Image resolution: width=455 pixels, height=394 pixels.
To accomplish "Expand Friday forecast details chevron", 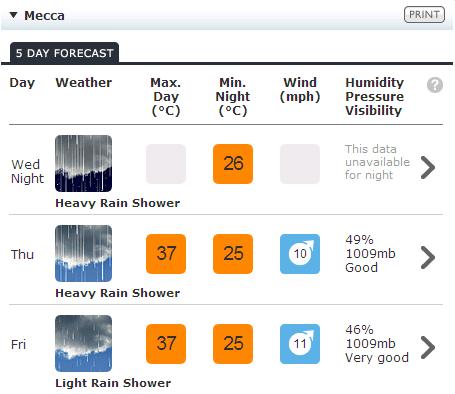I will (x=428, y=347).
